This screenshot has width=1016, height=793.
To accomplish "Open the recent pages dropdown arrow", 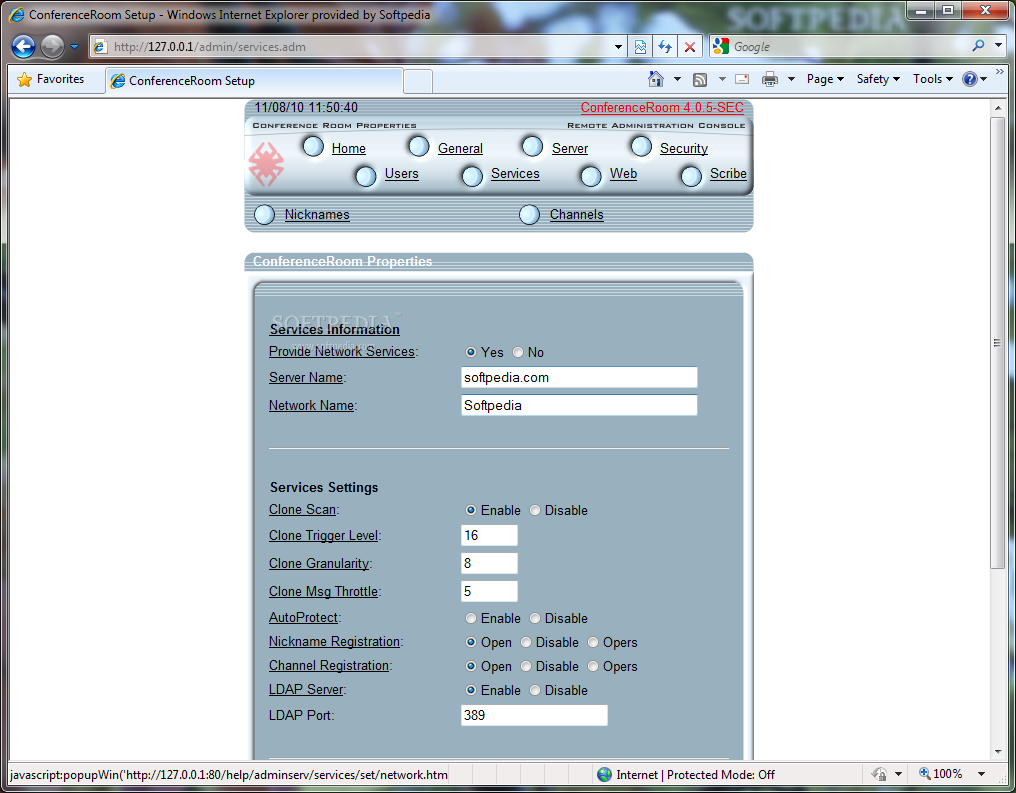I will [x=74, y=47].
